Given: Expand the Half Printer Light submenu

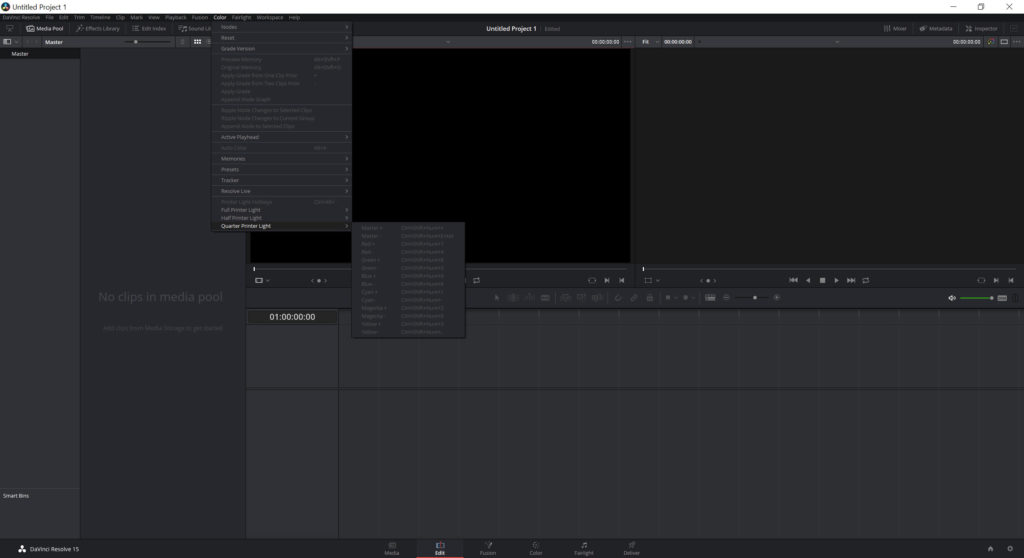Looking at the screenshot, I should tap(281, 218).
